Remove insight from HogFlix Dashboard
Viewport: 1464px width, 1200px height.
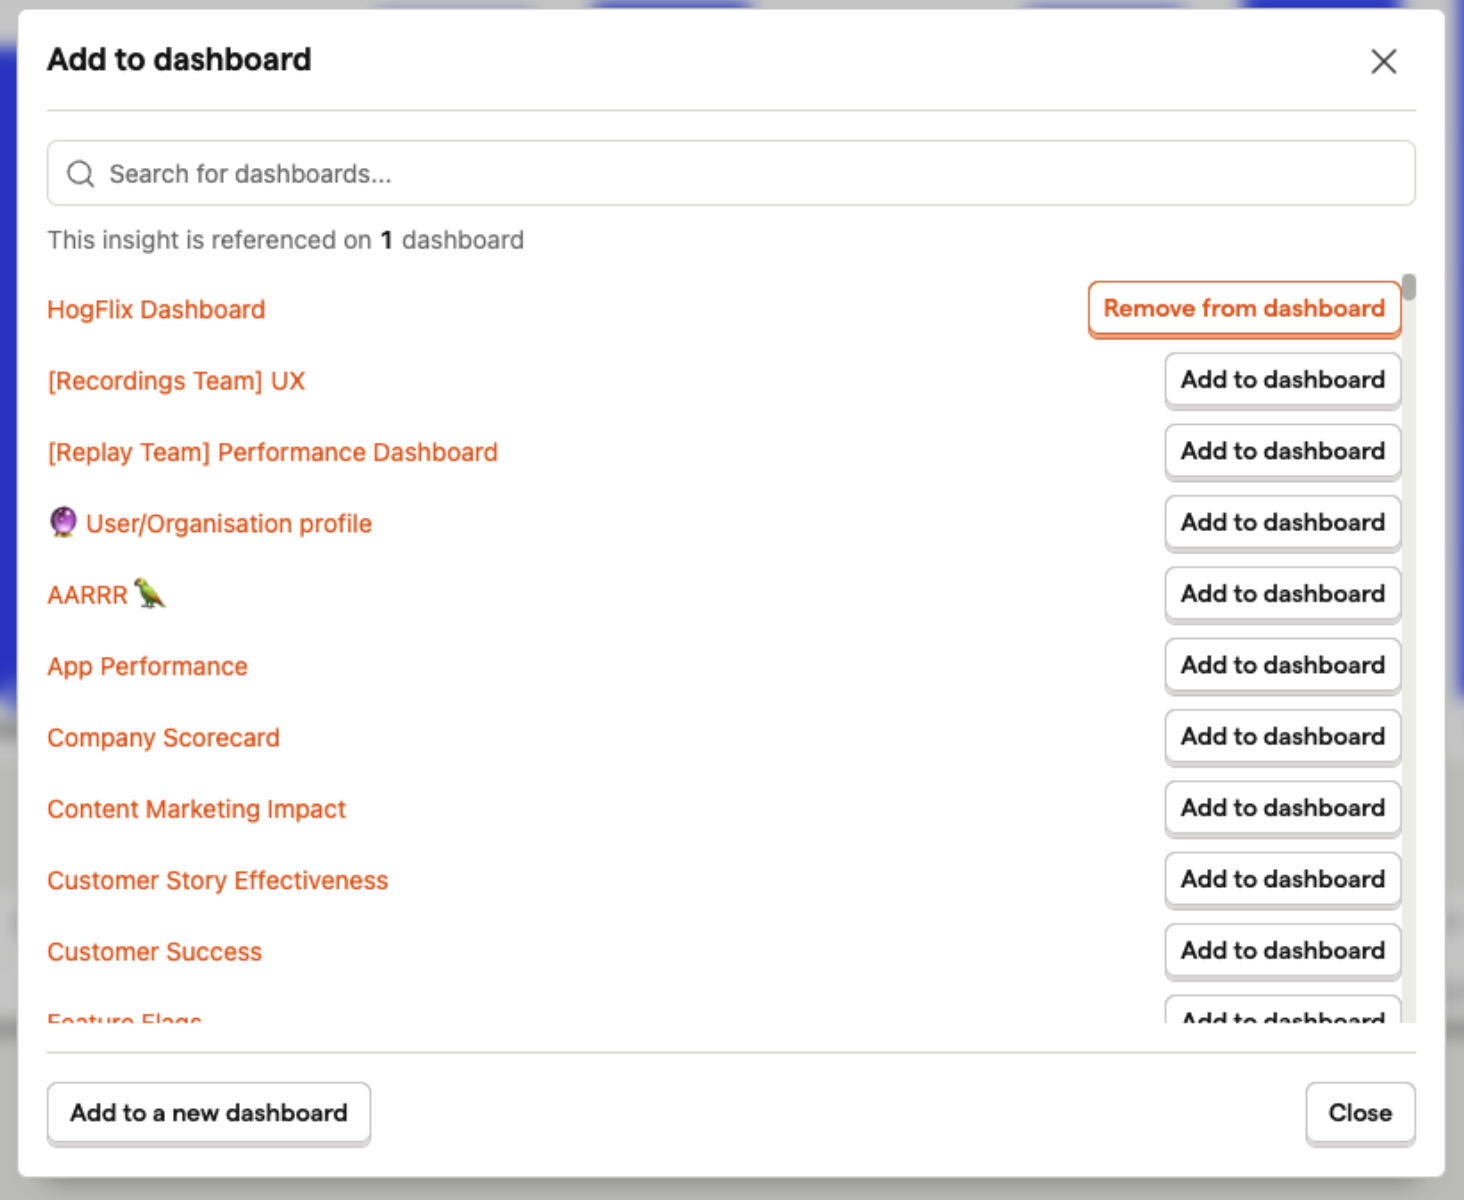pyautogui.click(x=1244, y=309)
